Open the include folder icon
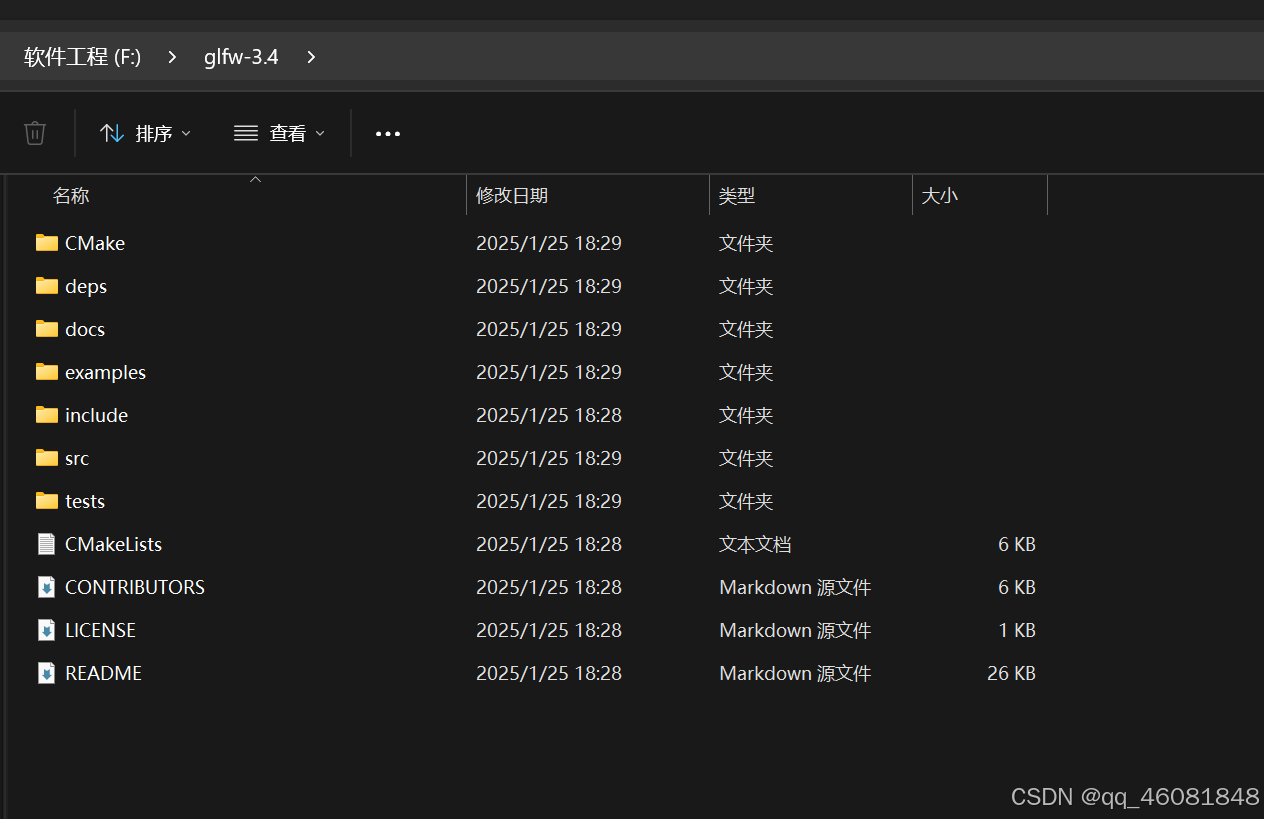 point(46,415)
